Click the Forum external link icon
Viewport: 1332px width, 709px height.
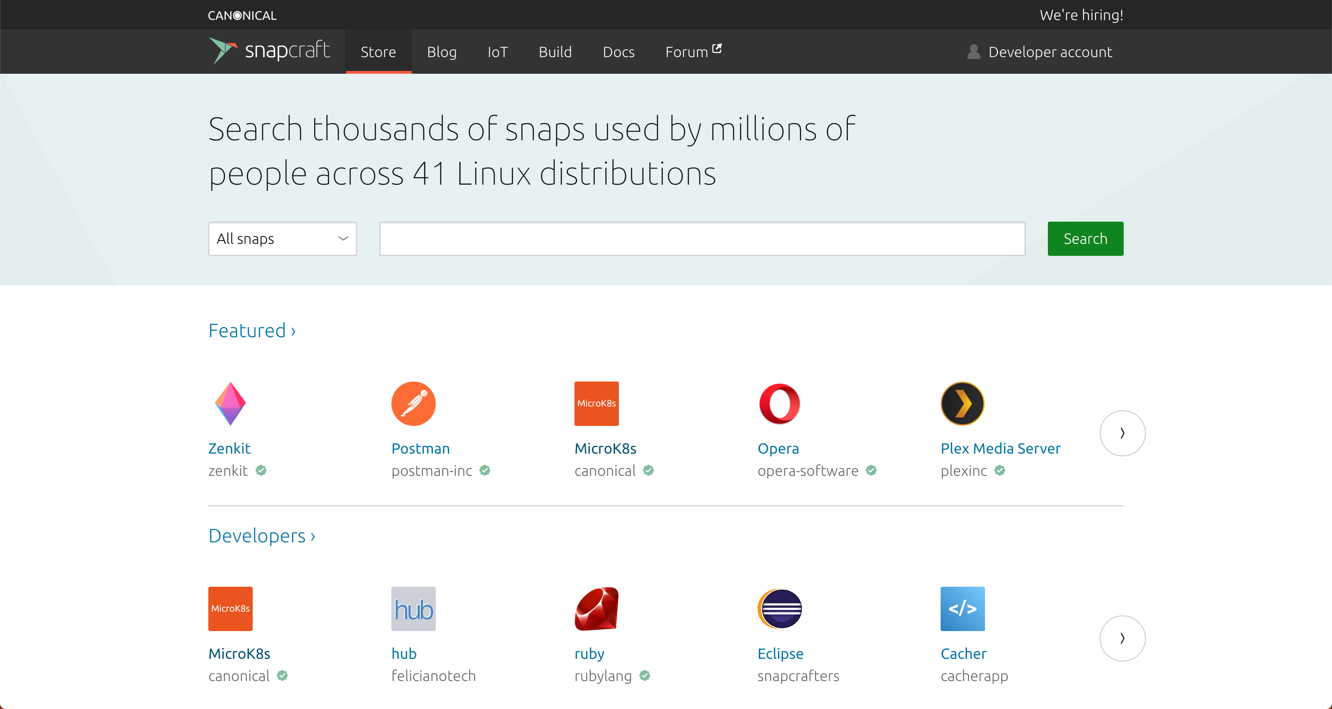pos(717,48)
